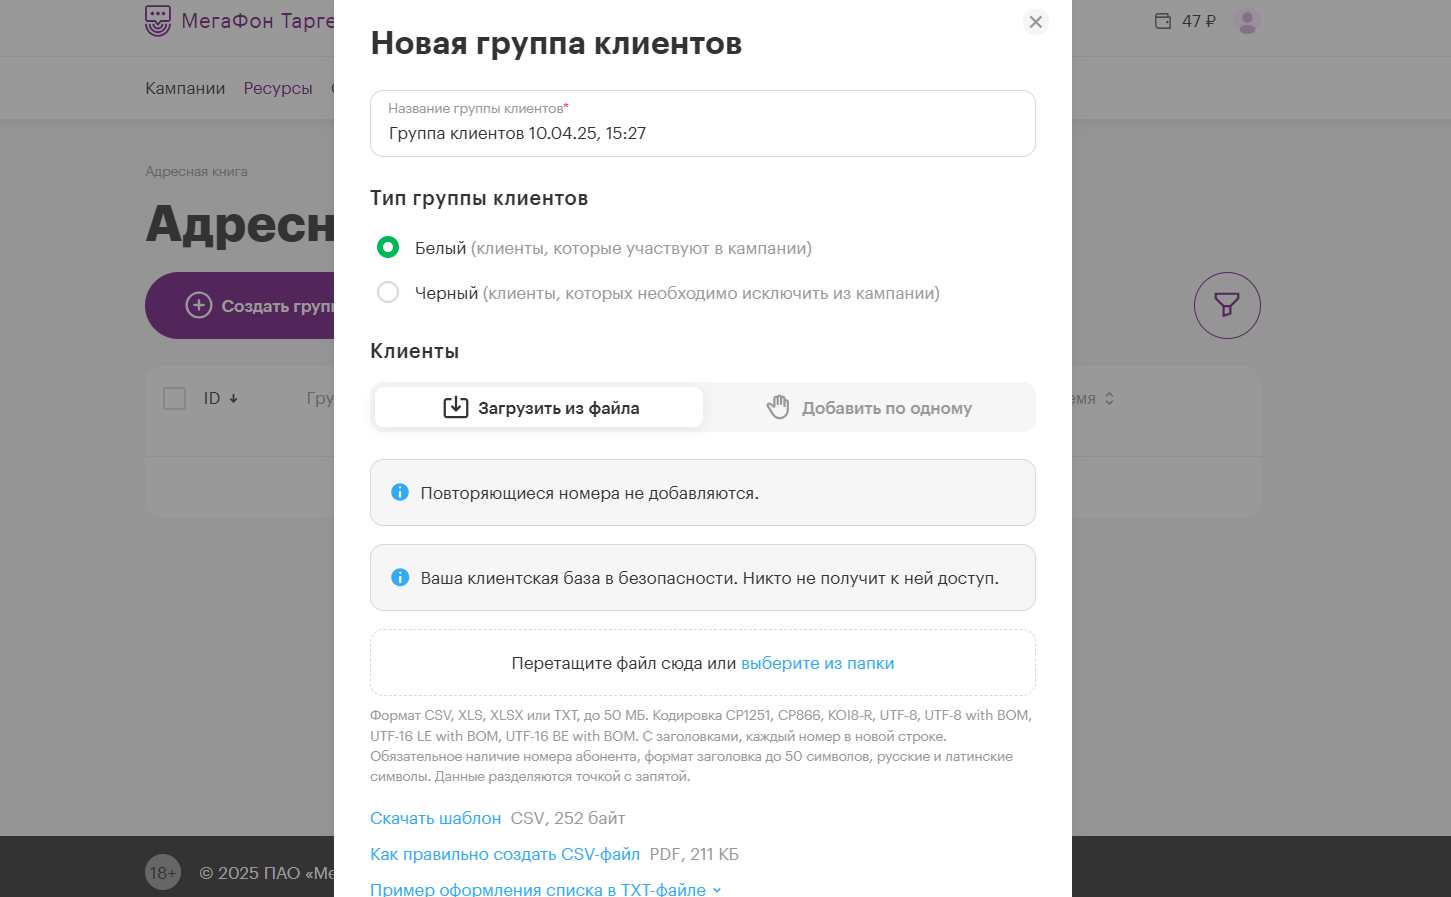Click the 18+ age badge in footer

(163, 873)
